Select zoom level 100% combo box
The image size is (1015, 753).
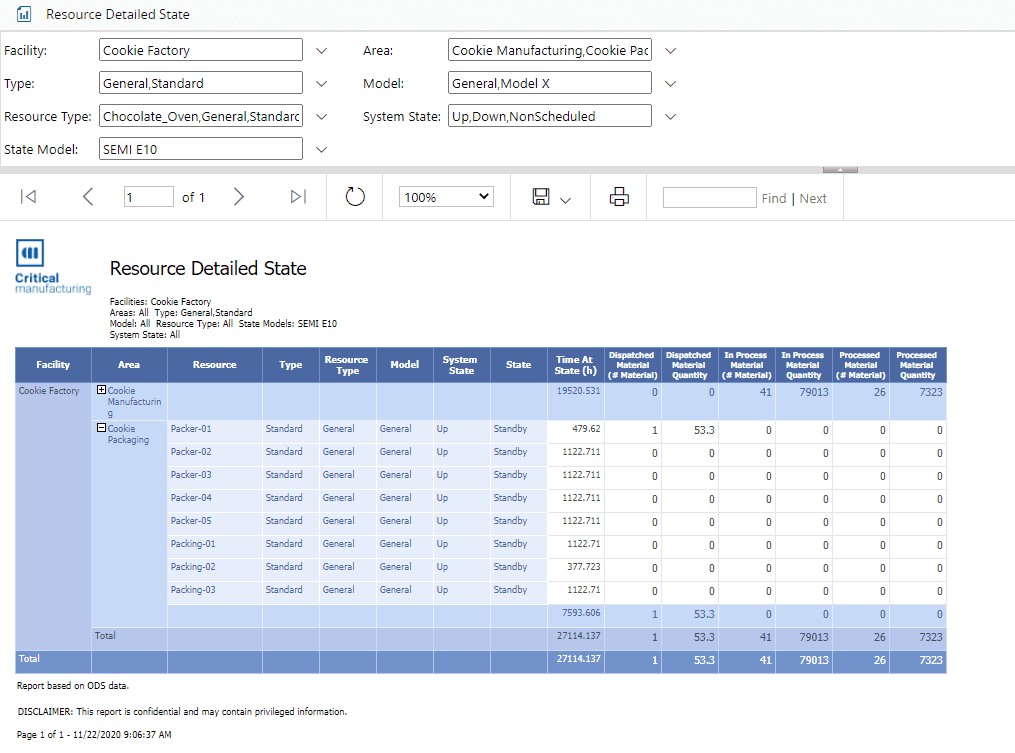click(446, 197)
